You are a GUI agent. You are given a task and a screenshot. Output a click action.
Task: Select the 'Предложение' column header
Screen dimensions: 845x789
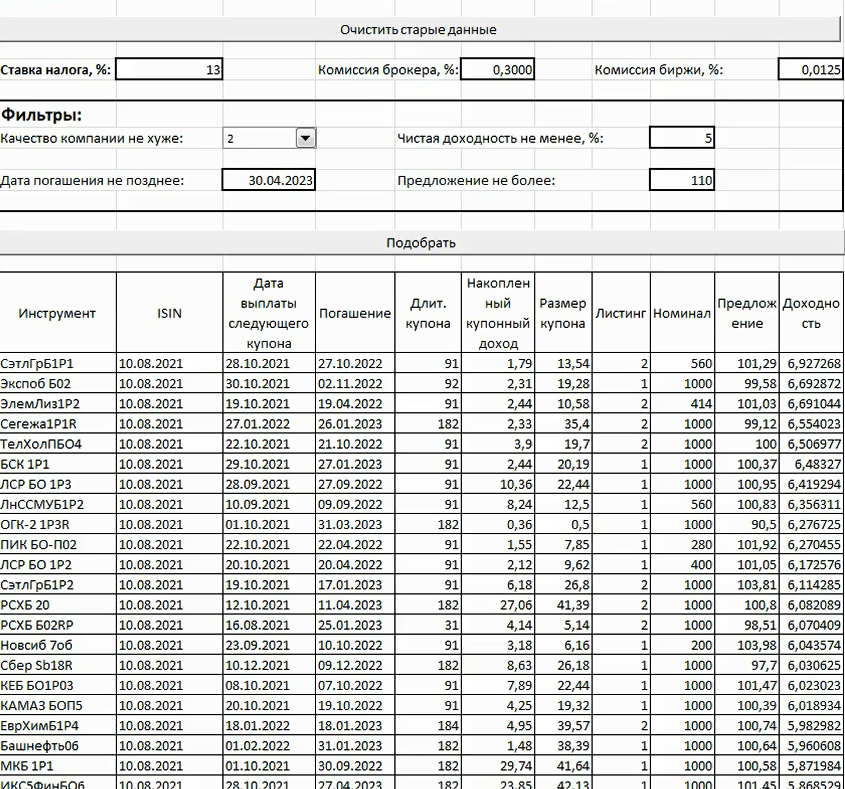(747, 313)
